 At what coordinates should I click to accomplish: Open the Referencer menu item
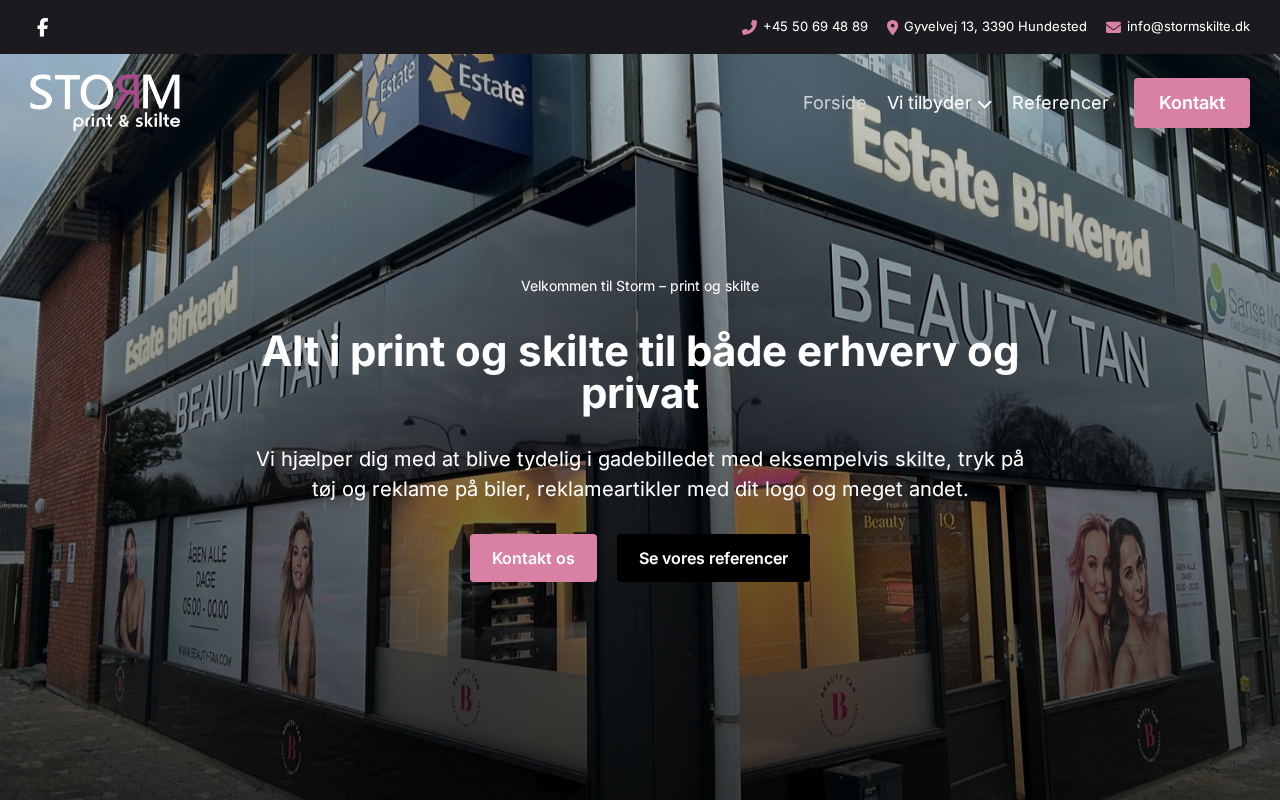point(1060,103)
